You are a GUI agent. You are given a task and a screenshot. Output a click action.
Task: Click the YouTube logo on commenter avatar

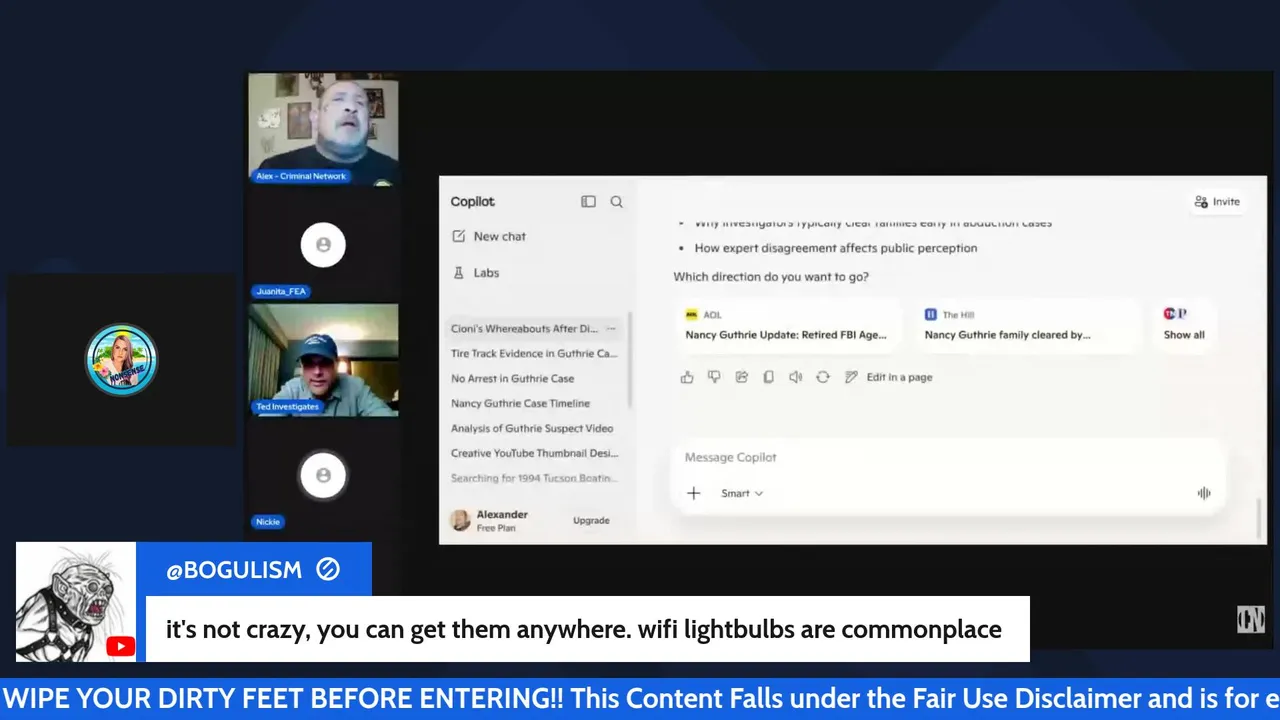[120, 647]
